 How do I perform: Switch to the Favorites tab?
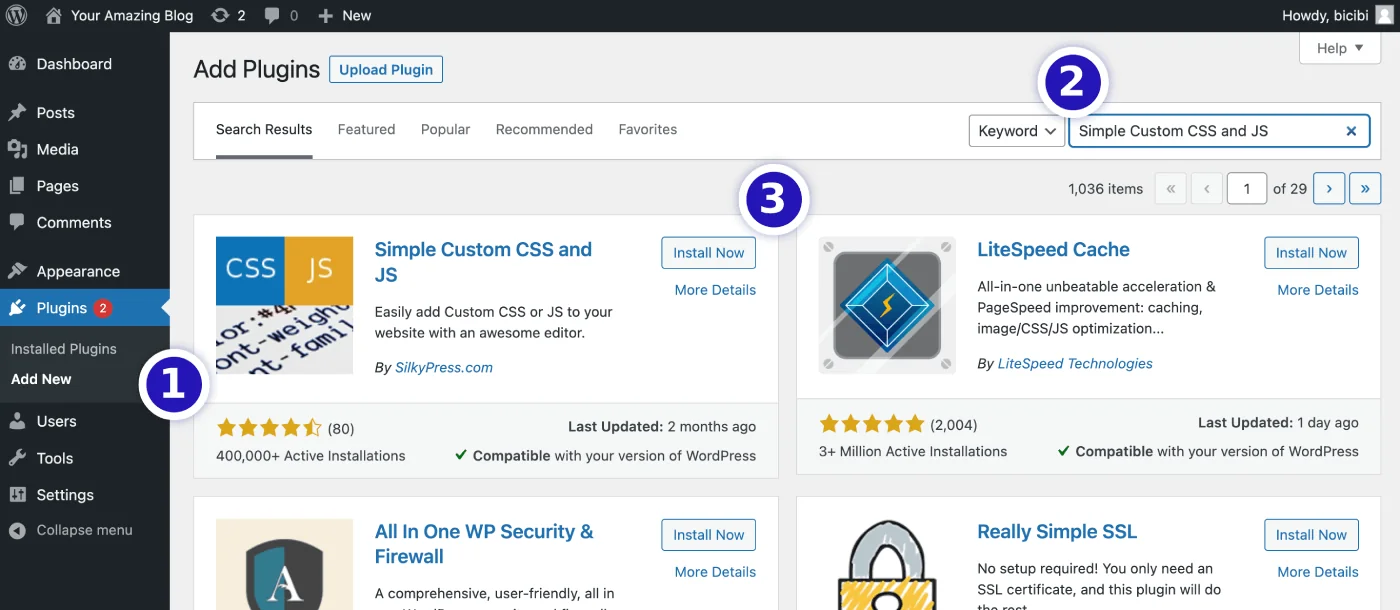tap(647, 129)
